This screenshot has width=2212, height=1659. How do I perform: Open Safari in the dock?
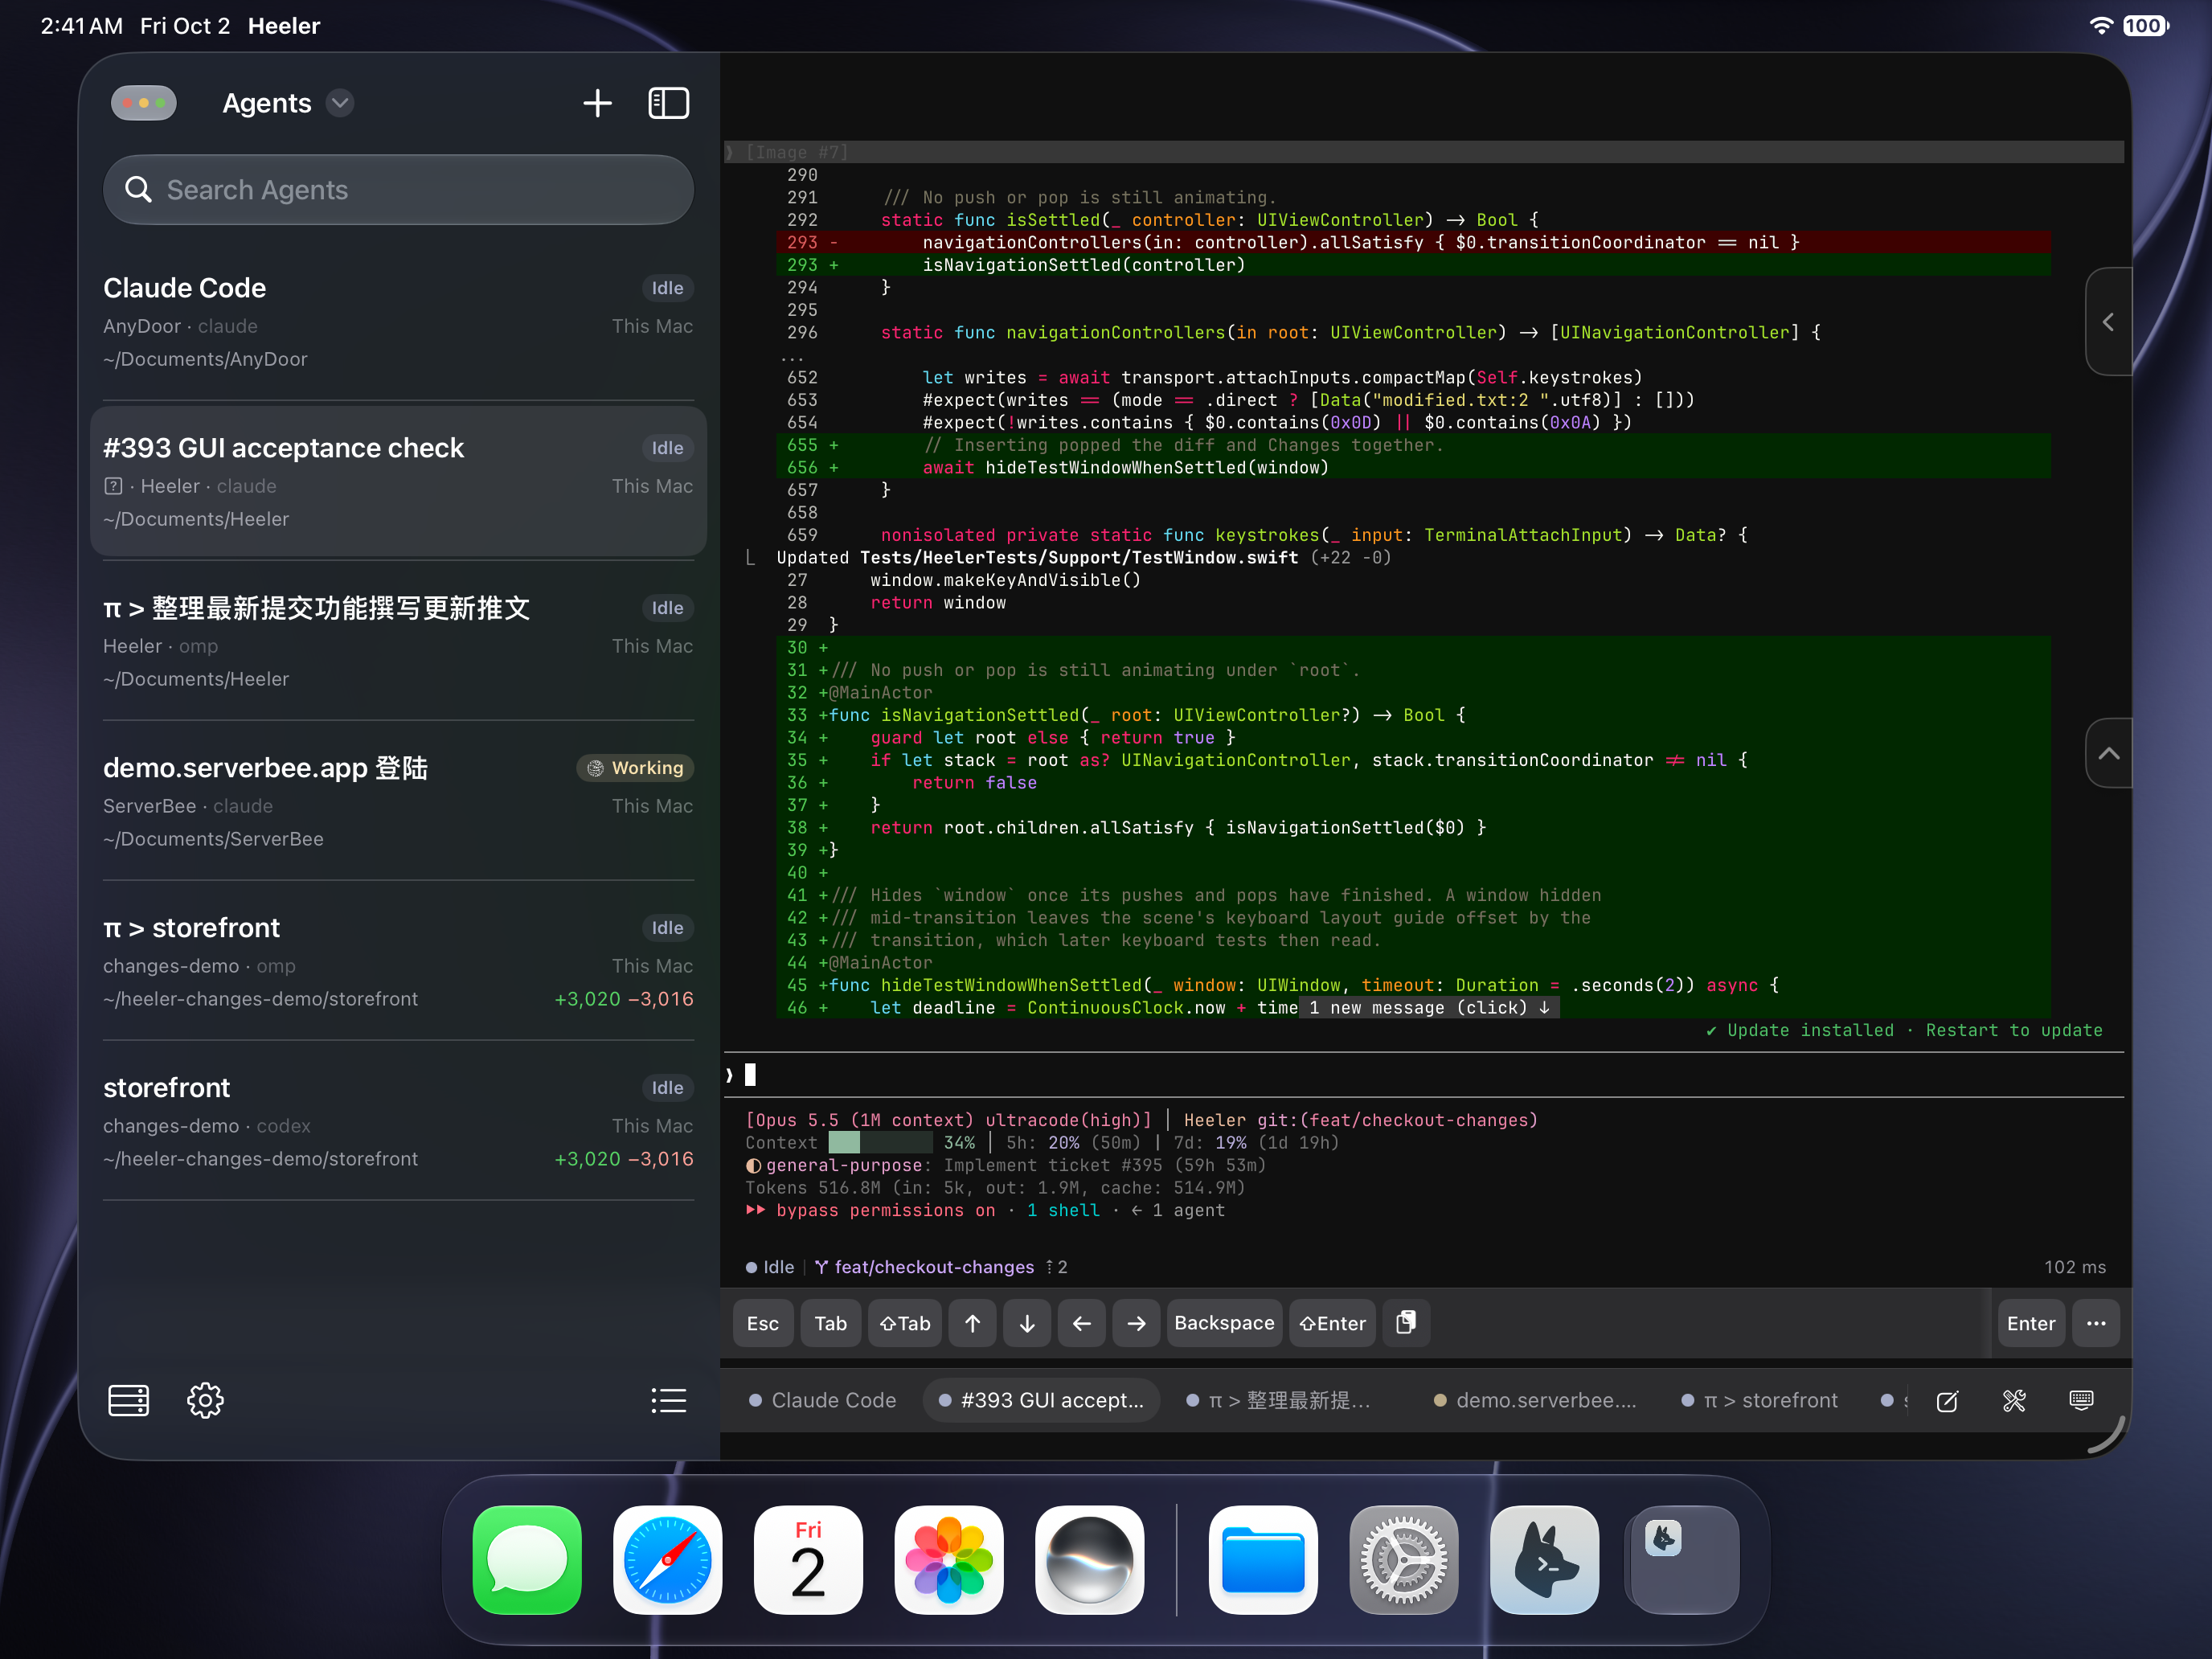(667, 1560)
